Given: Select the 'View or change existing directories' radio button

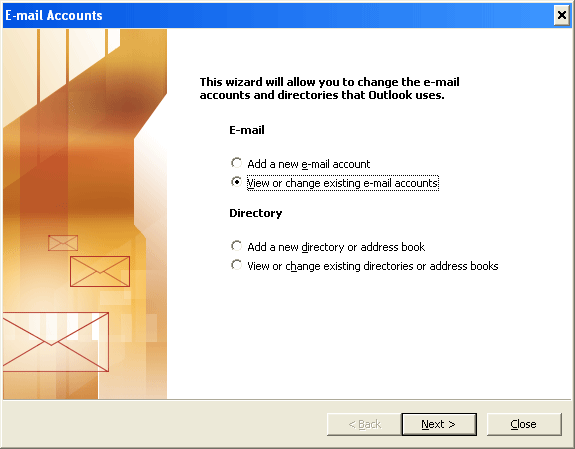Looking at the screenshot, I should click(237, 265).
